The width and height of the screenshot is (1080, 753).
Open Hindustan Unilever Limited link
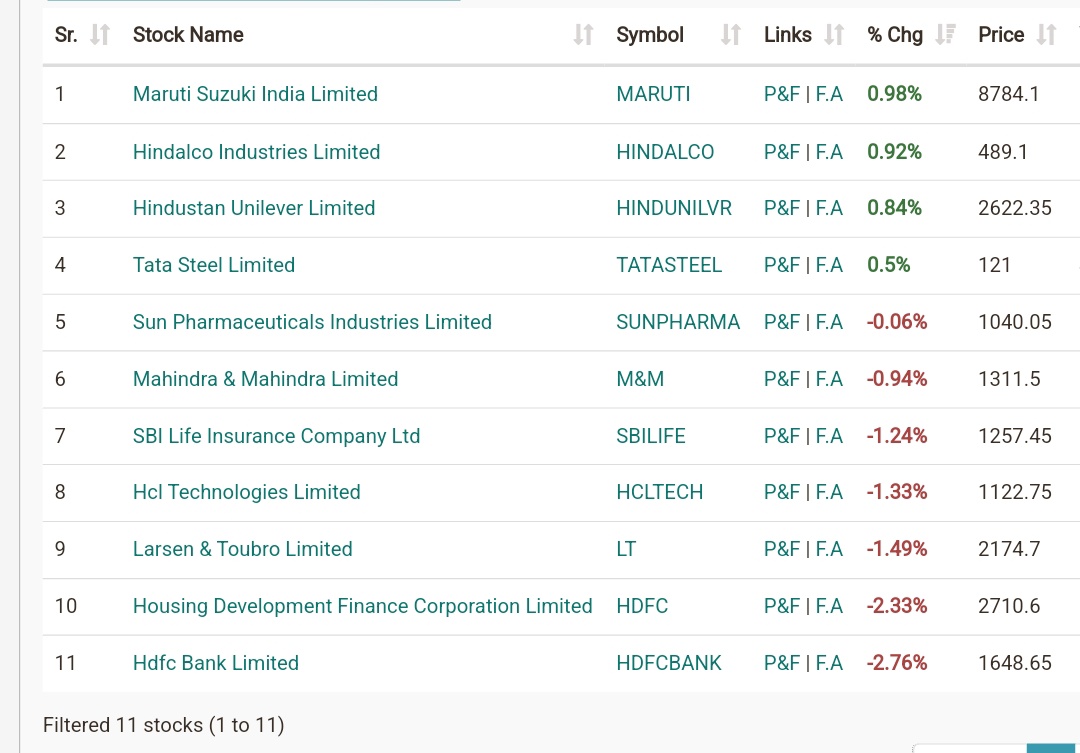coord(254,208)
